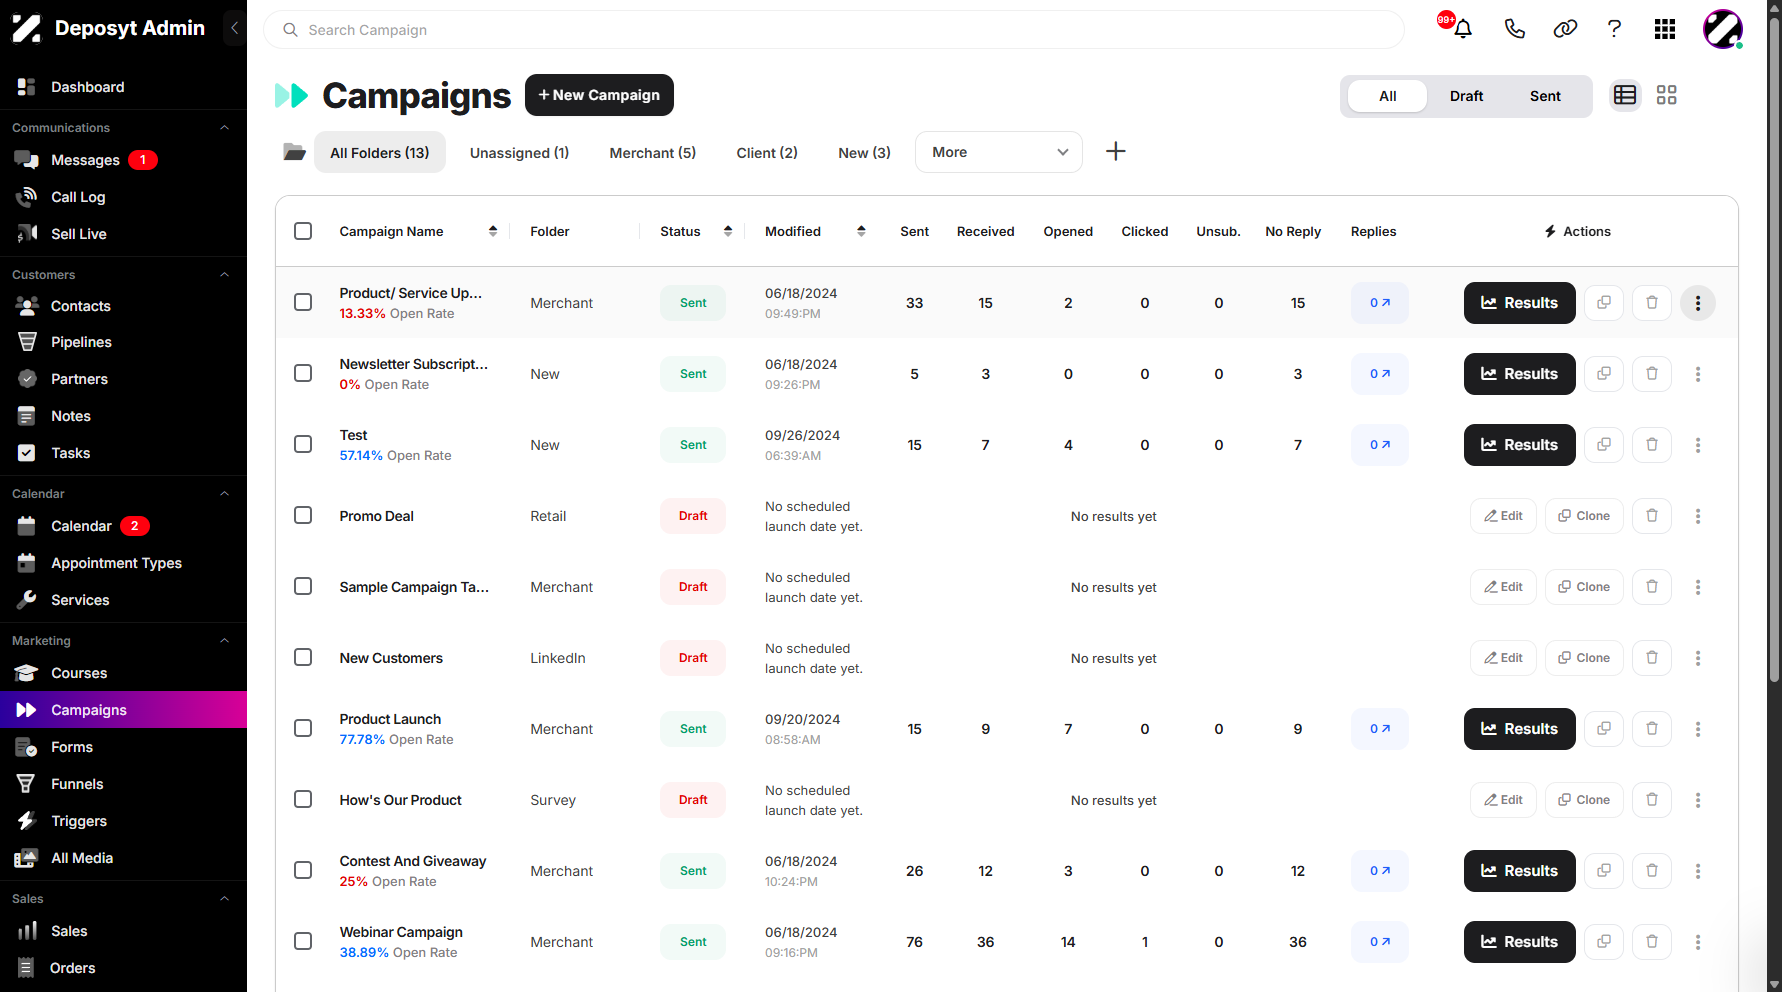Collapse the Customers sidebar section
Screen dimensions: 1782x992
[x=224, y=275]
